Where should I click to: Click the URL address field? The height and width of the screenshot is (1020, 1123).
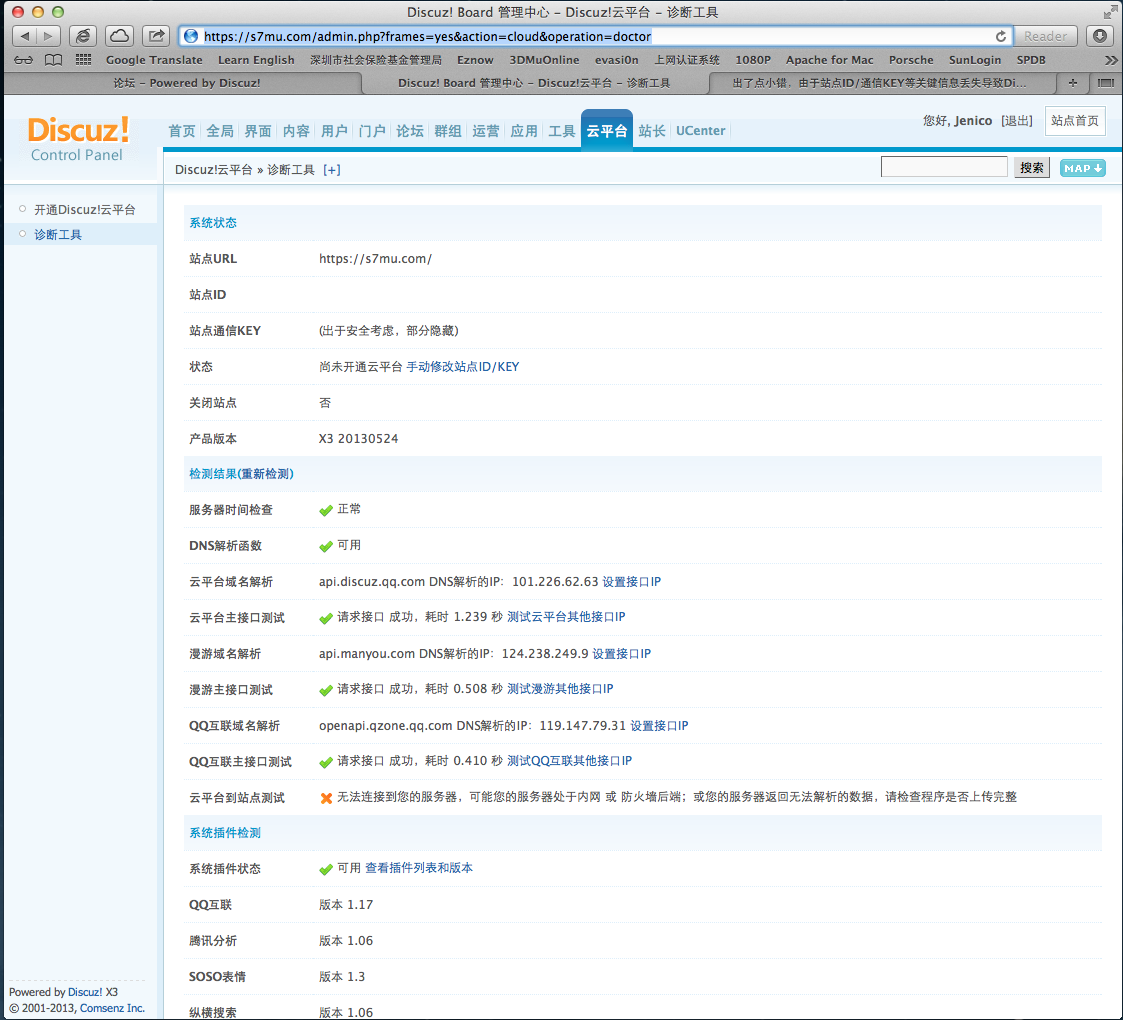point(594,37)
